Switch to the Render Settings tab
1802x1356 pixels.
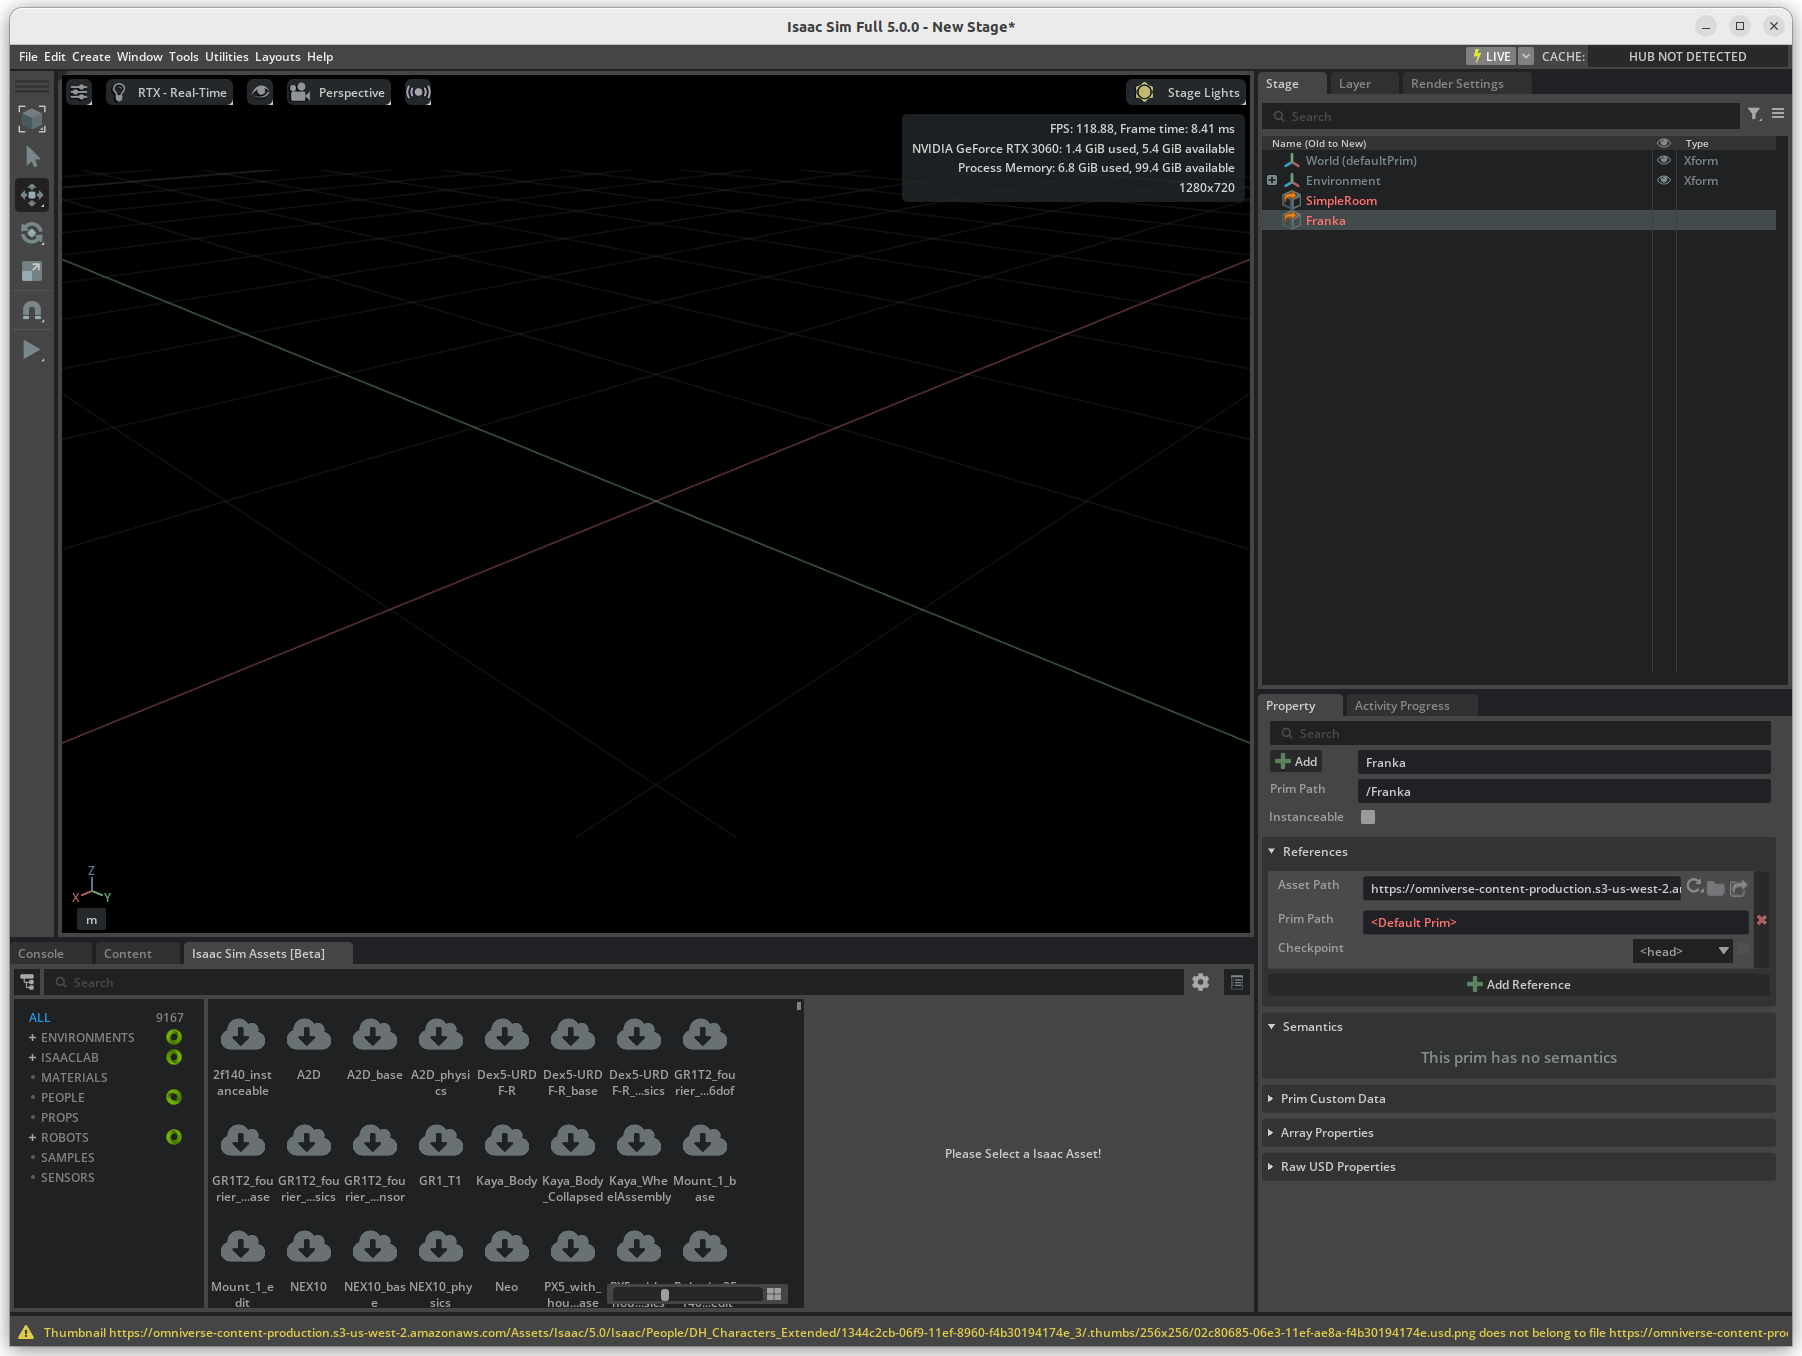coord(1456,84)
